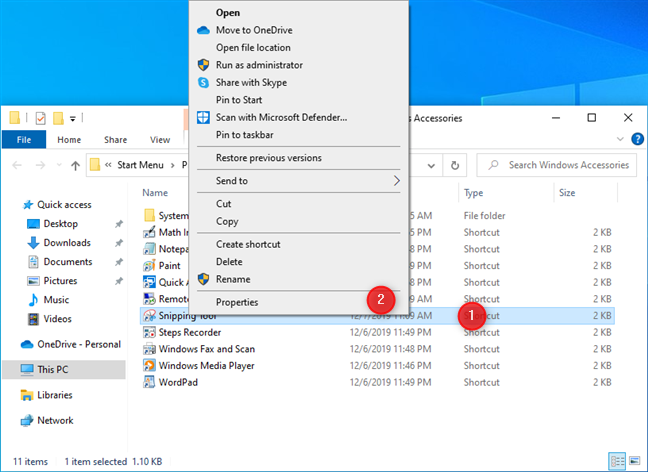Switch to the Share ribbon tab
The image size is (648, 472).
tap(115, 140)
